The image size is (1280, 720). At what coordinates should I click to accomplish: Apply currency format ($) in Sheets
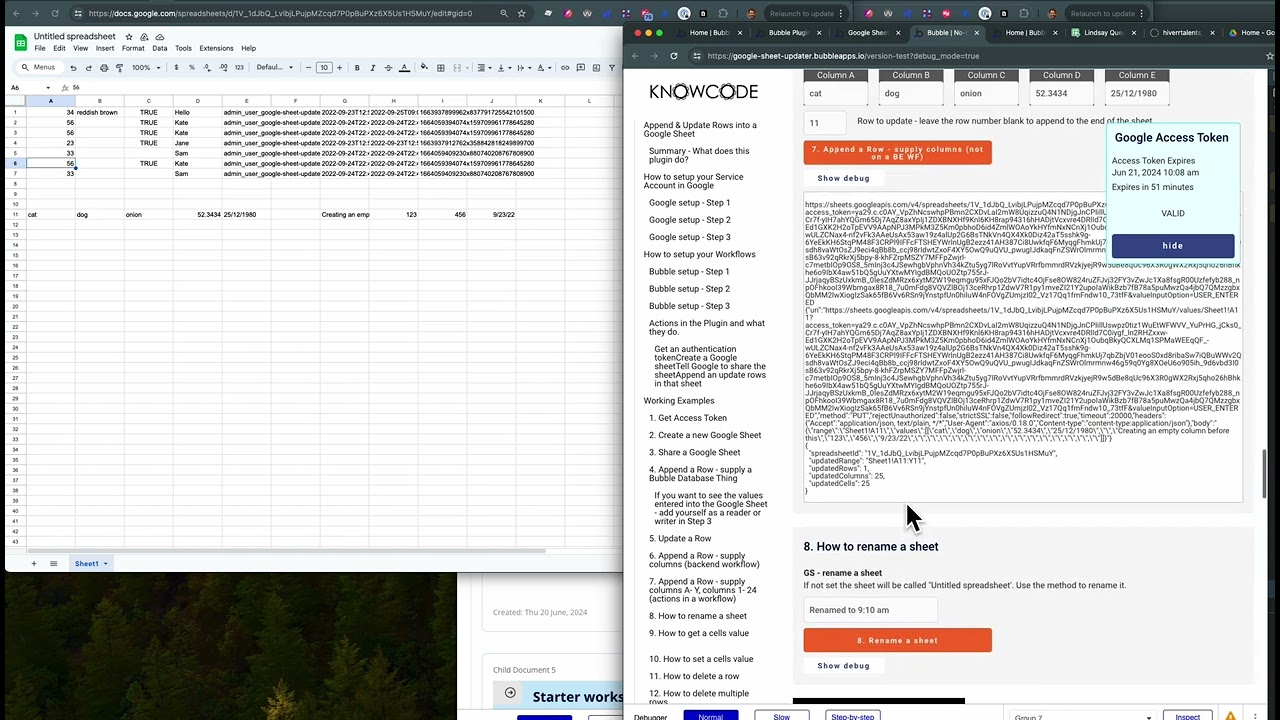pos(176,68)
